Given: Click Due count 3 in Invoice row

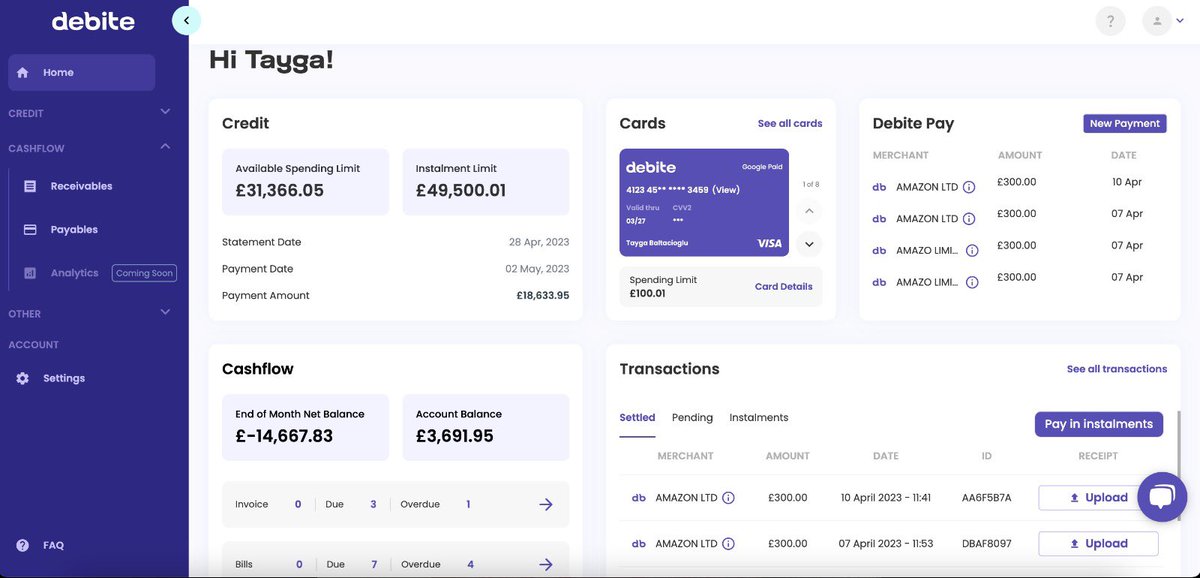Looking at the screenshot, I should [373, 505].
